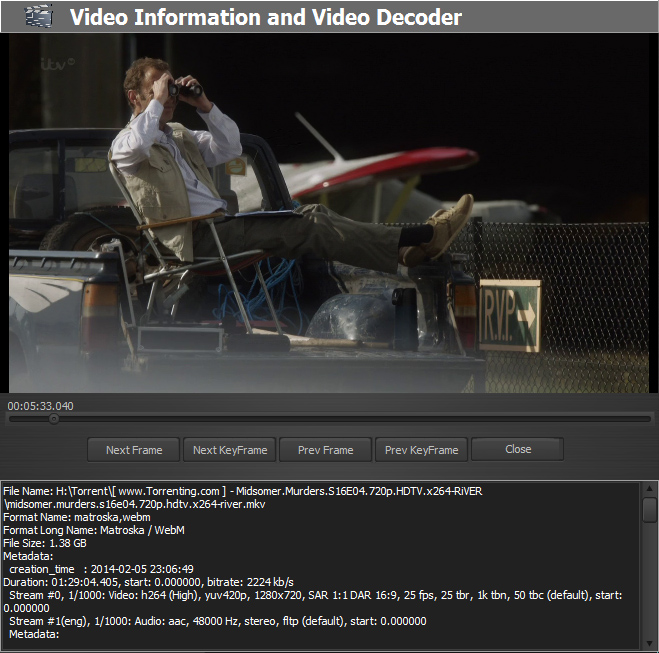
Task: Step back with Prev Frame button
Action: pos(325,450)
